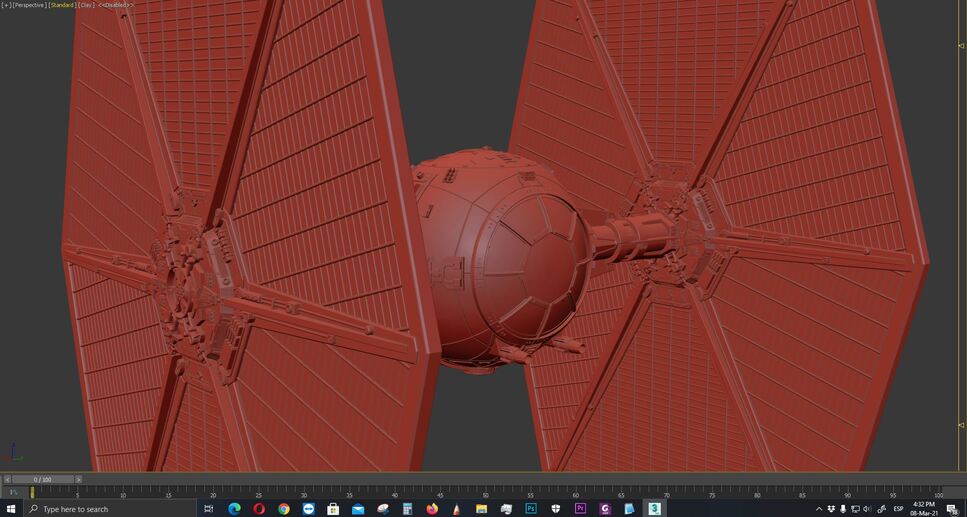Launch Firefox from the taskbar
This screenshot has width=967, height=517.
(432, 509)
